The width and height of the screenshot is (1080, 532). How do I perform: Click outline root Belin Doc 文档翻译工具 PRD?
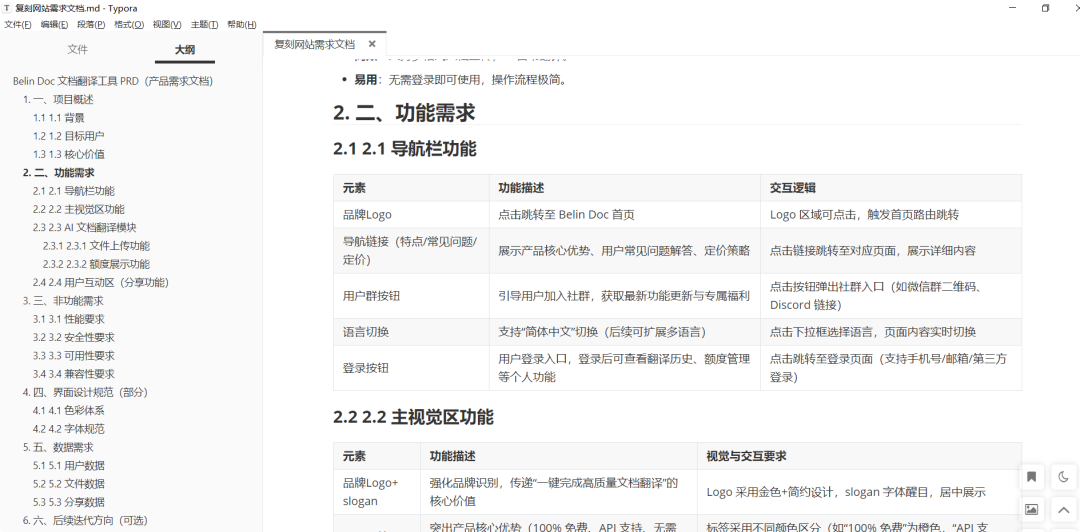coord(113,81)
